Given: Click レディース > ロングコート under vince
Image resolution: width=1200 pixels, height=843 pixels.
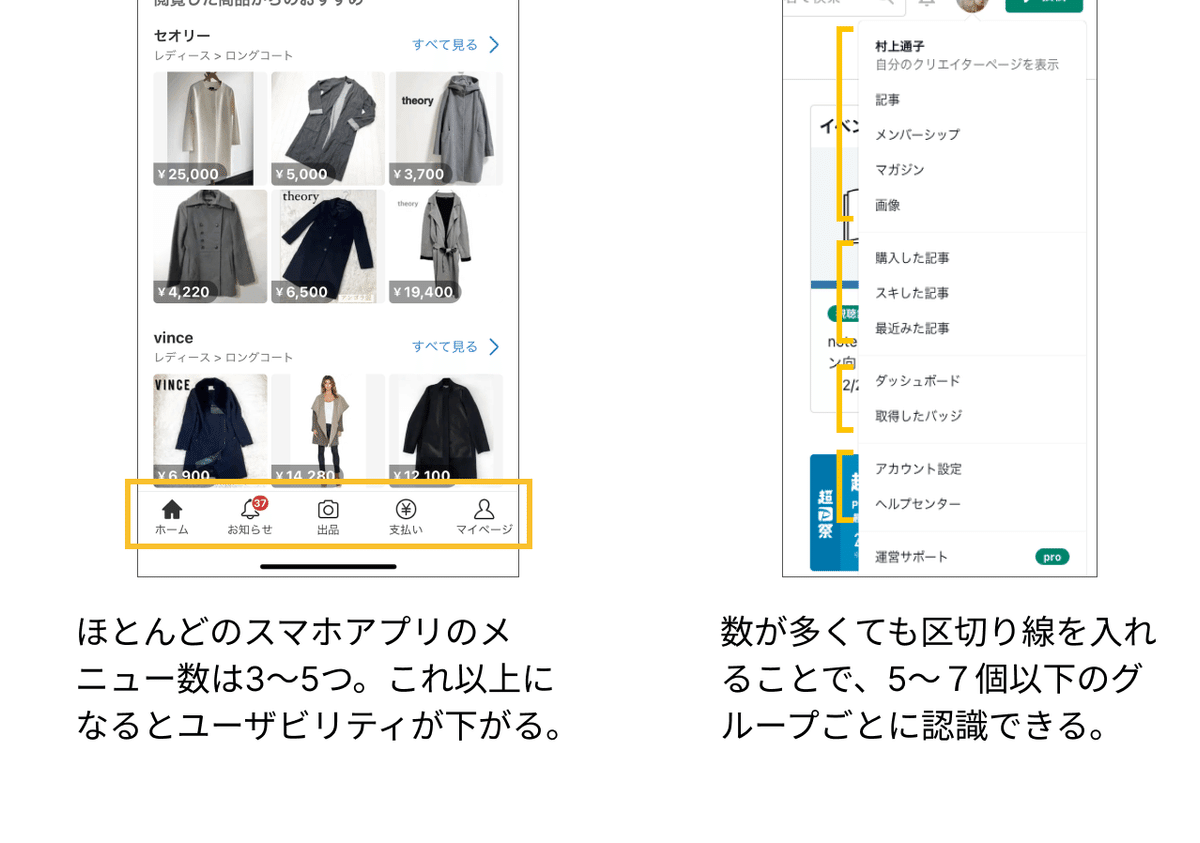Looking at the screenshot, I should pyautogui.click(x=223, y=358).
